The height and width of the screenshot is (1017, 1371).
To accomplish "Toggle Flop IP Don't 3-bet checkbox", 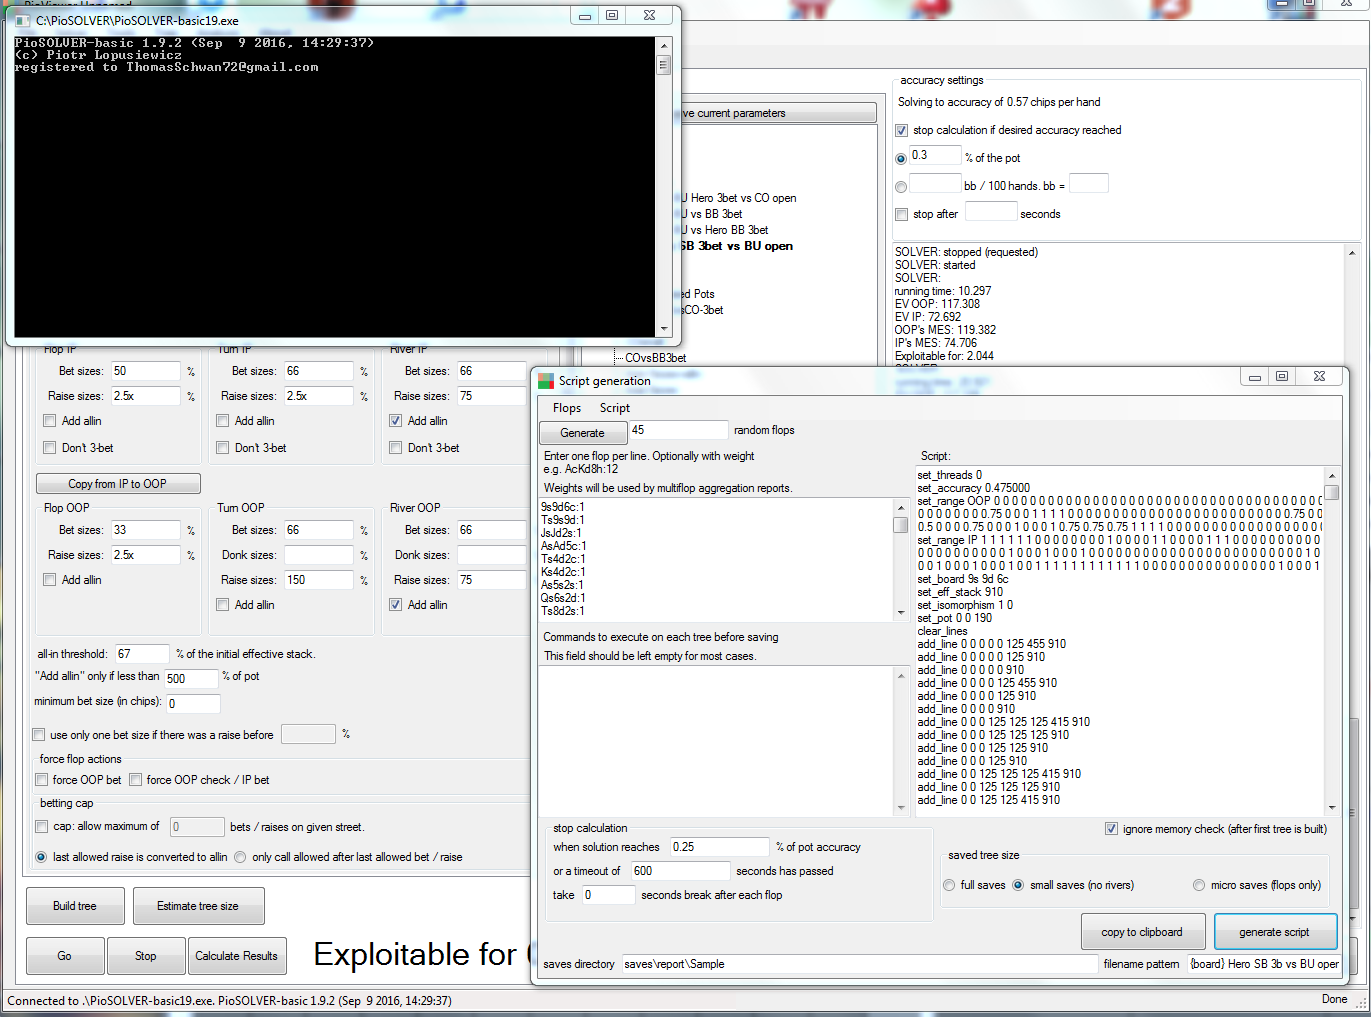I will click(x=50, y=448).
